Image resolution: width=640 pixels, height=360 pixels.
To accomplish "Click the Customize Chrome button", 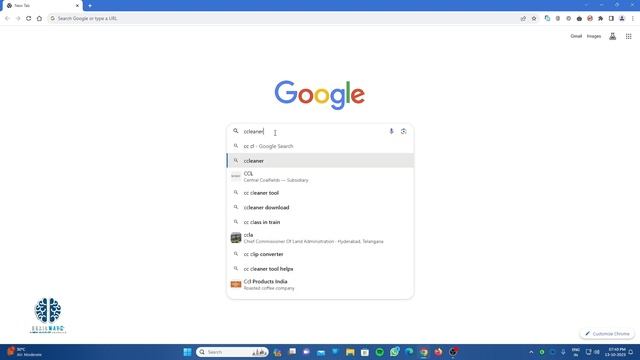I will coord(607,334).
